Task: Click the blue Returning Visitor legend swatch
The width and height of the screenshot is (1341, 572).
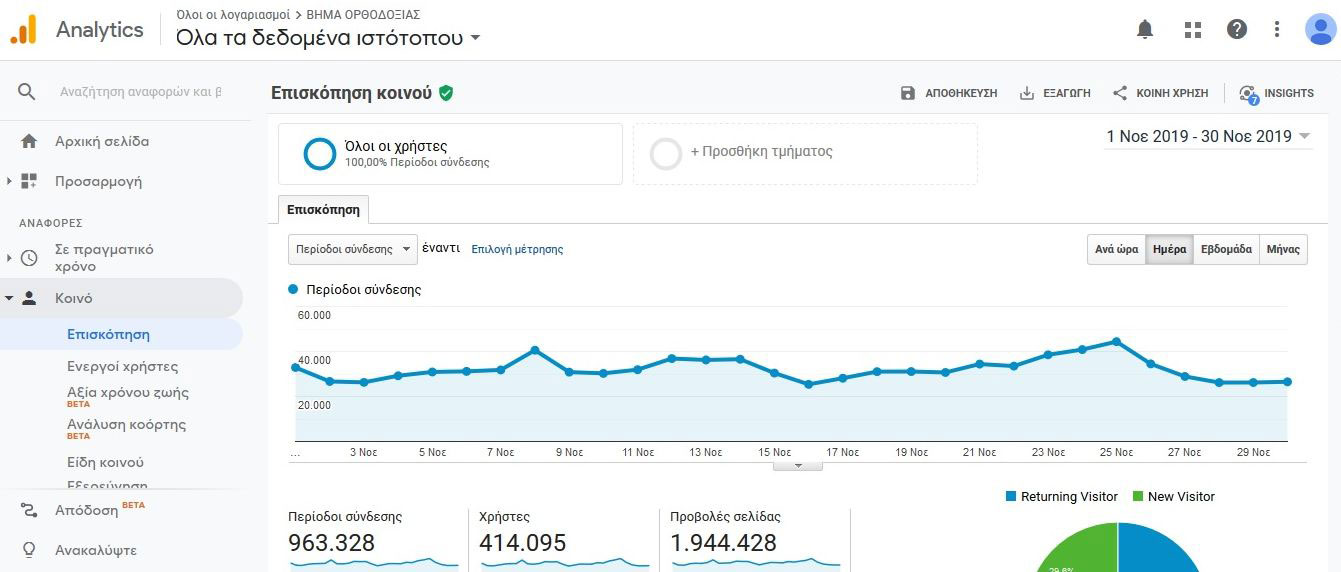Action: tap(1010, 496)
